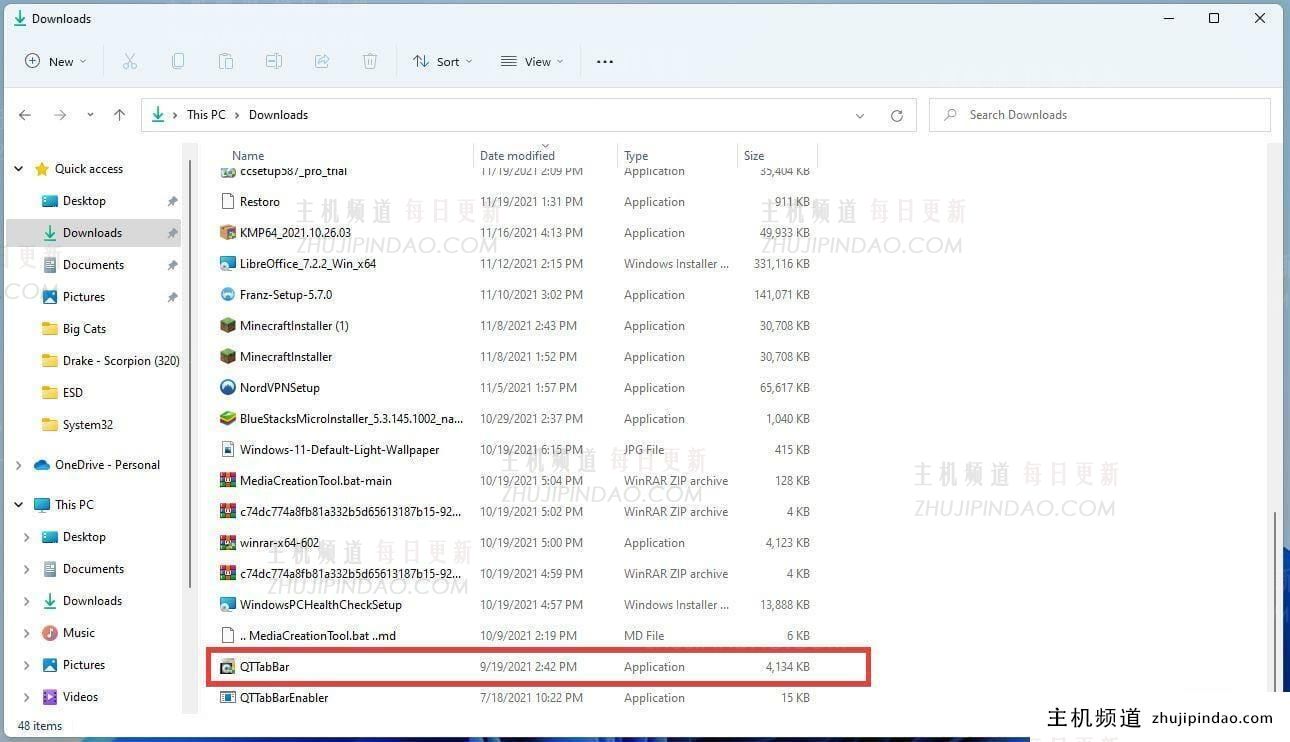The width and height of the screenshot is (1290, 742).
Task: Click the Delete trash icon
Action: point(370,61)
